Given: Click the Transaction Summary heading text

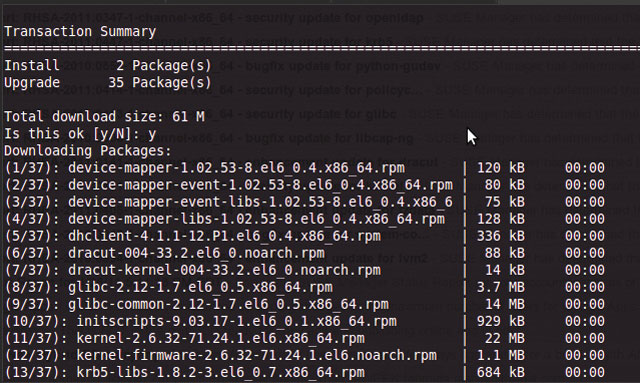Looking at the screenshot, I should (80, 31).
